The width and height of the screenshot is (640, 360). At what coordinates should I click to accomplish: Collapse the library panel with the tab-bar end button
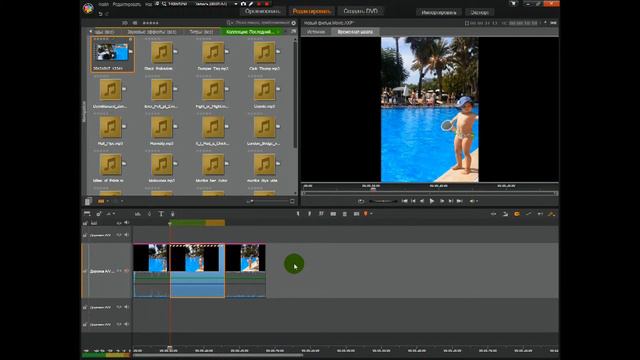tap(293, 31)
